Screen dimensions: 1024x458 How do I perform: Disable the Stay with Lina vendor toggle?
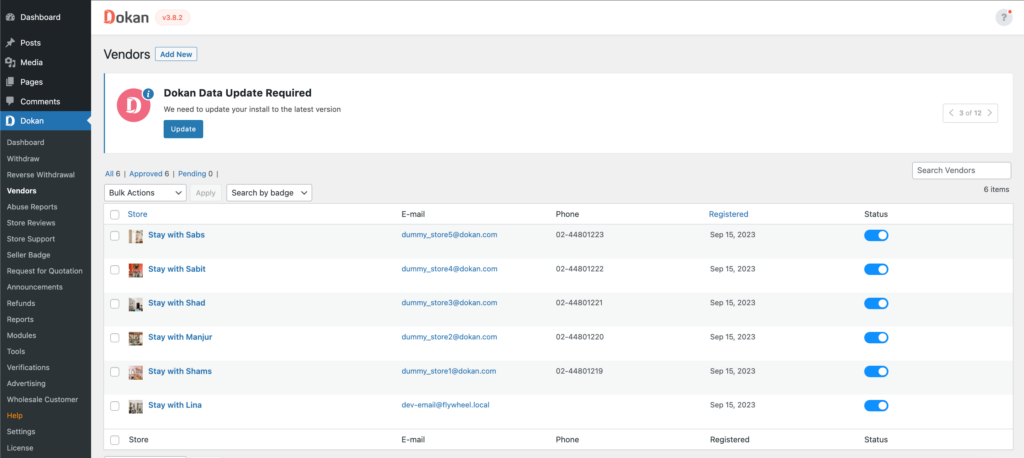click(x=876, y=406)
